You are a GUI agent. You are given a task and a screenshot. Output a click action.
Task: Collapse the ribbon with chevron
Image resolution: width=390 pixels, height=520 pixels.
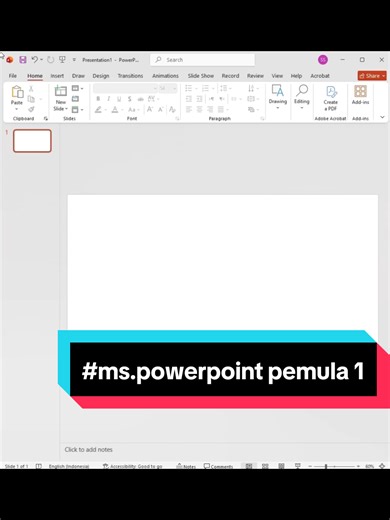coord(382,117)
